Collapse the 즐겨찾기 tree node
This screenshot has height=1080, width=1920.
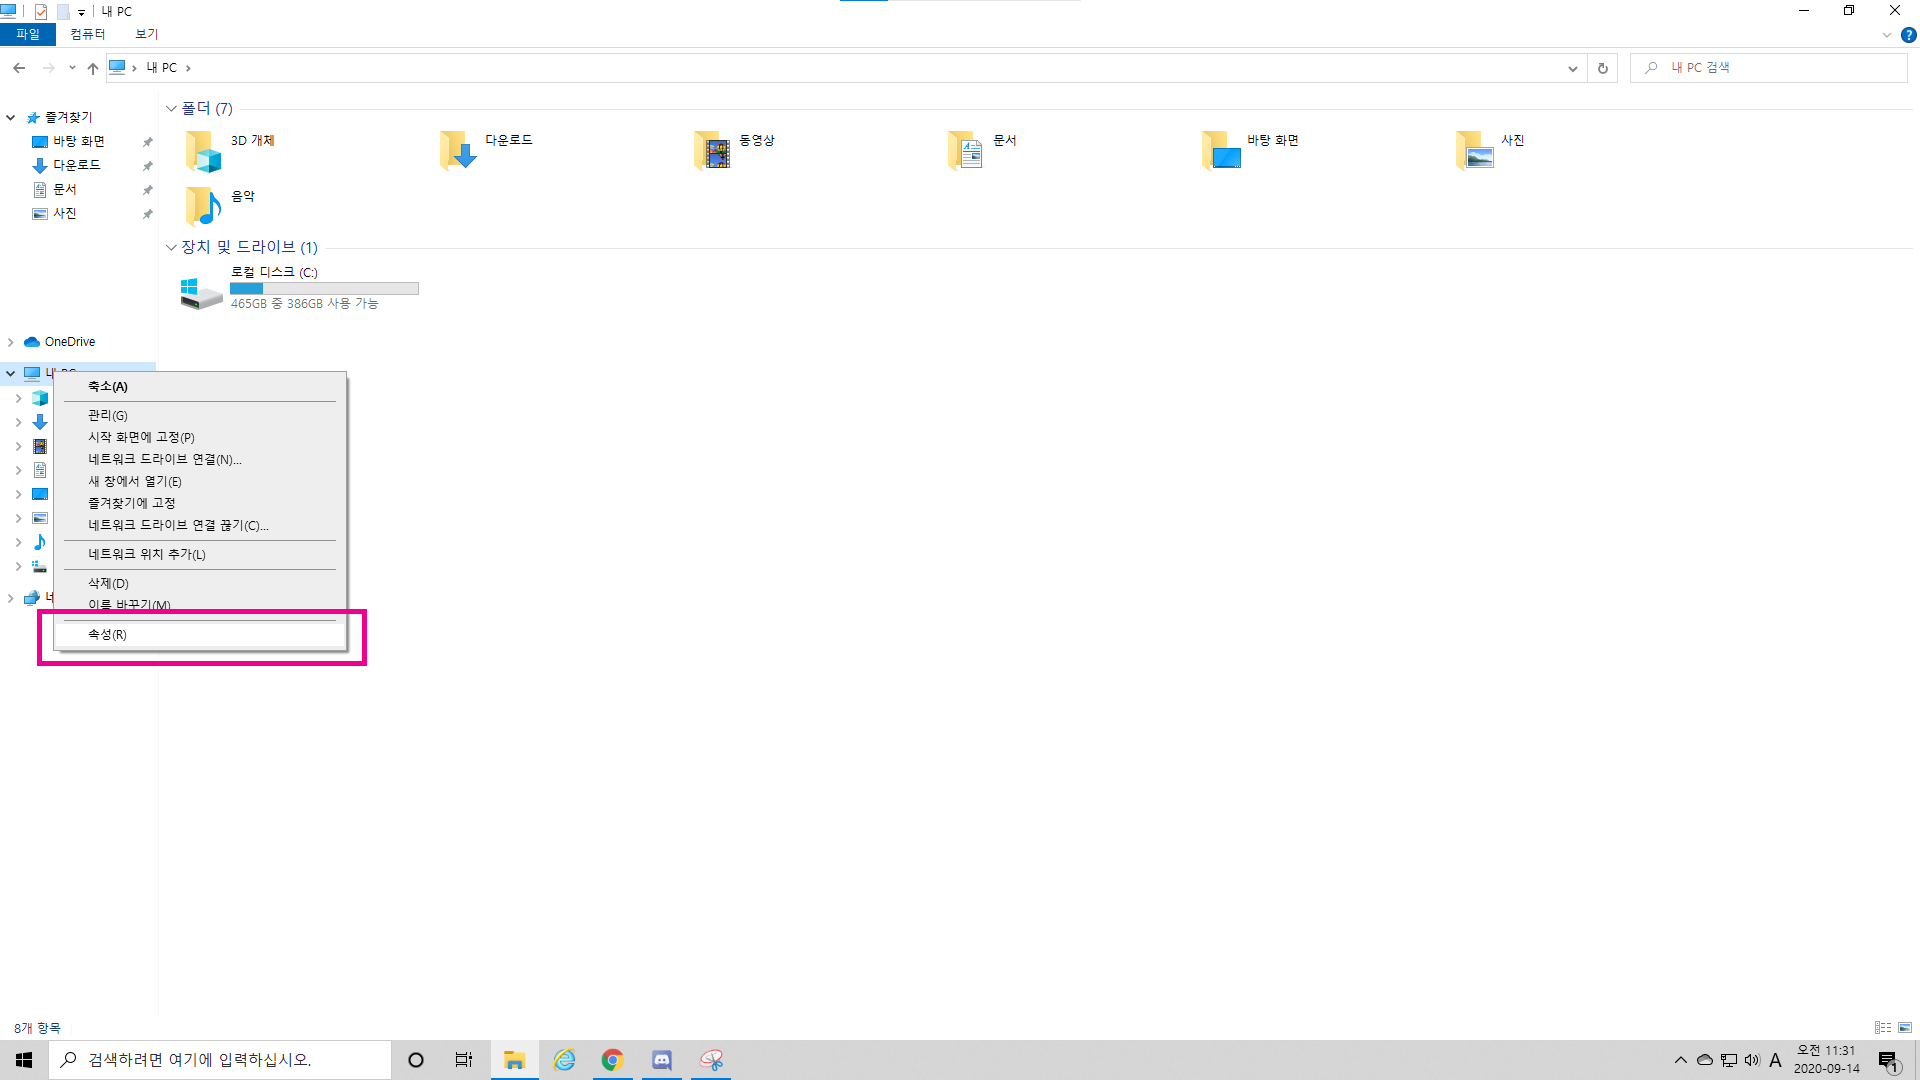pyautogui.click(x=11, y=118)
